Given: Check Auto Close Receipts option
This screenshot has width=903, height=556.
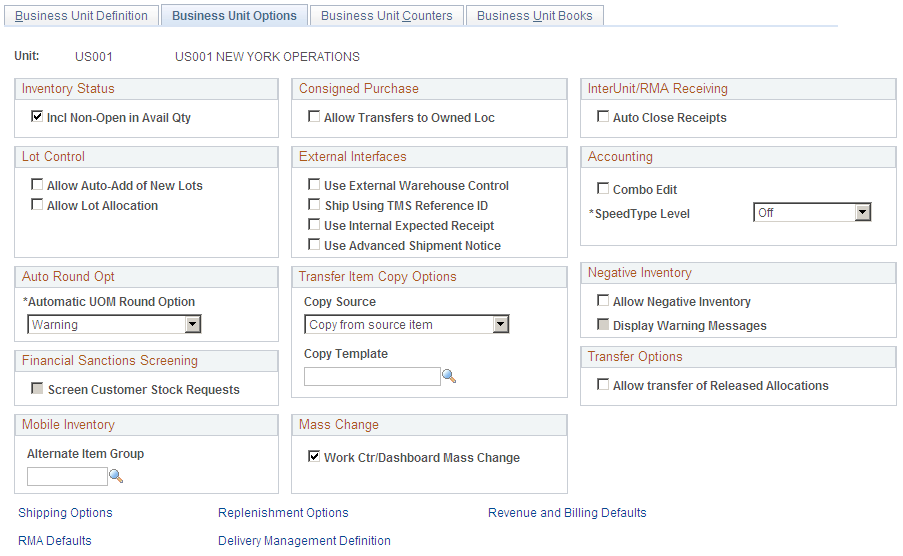Looking at the screenshot, I should point(603,116).
